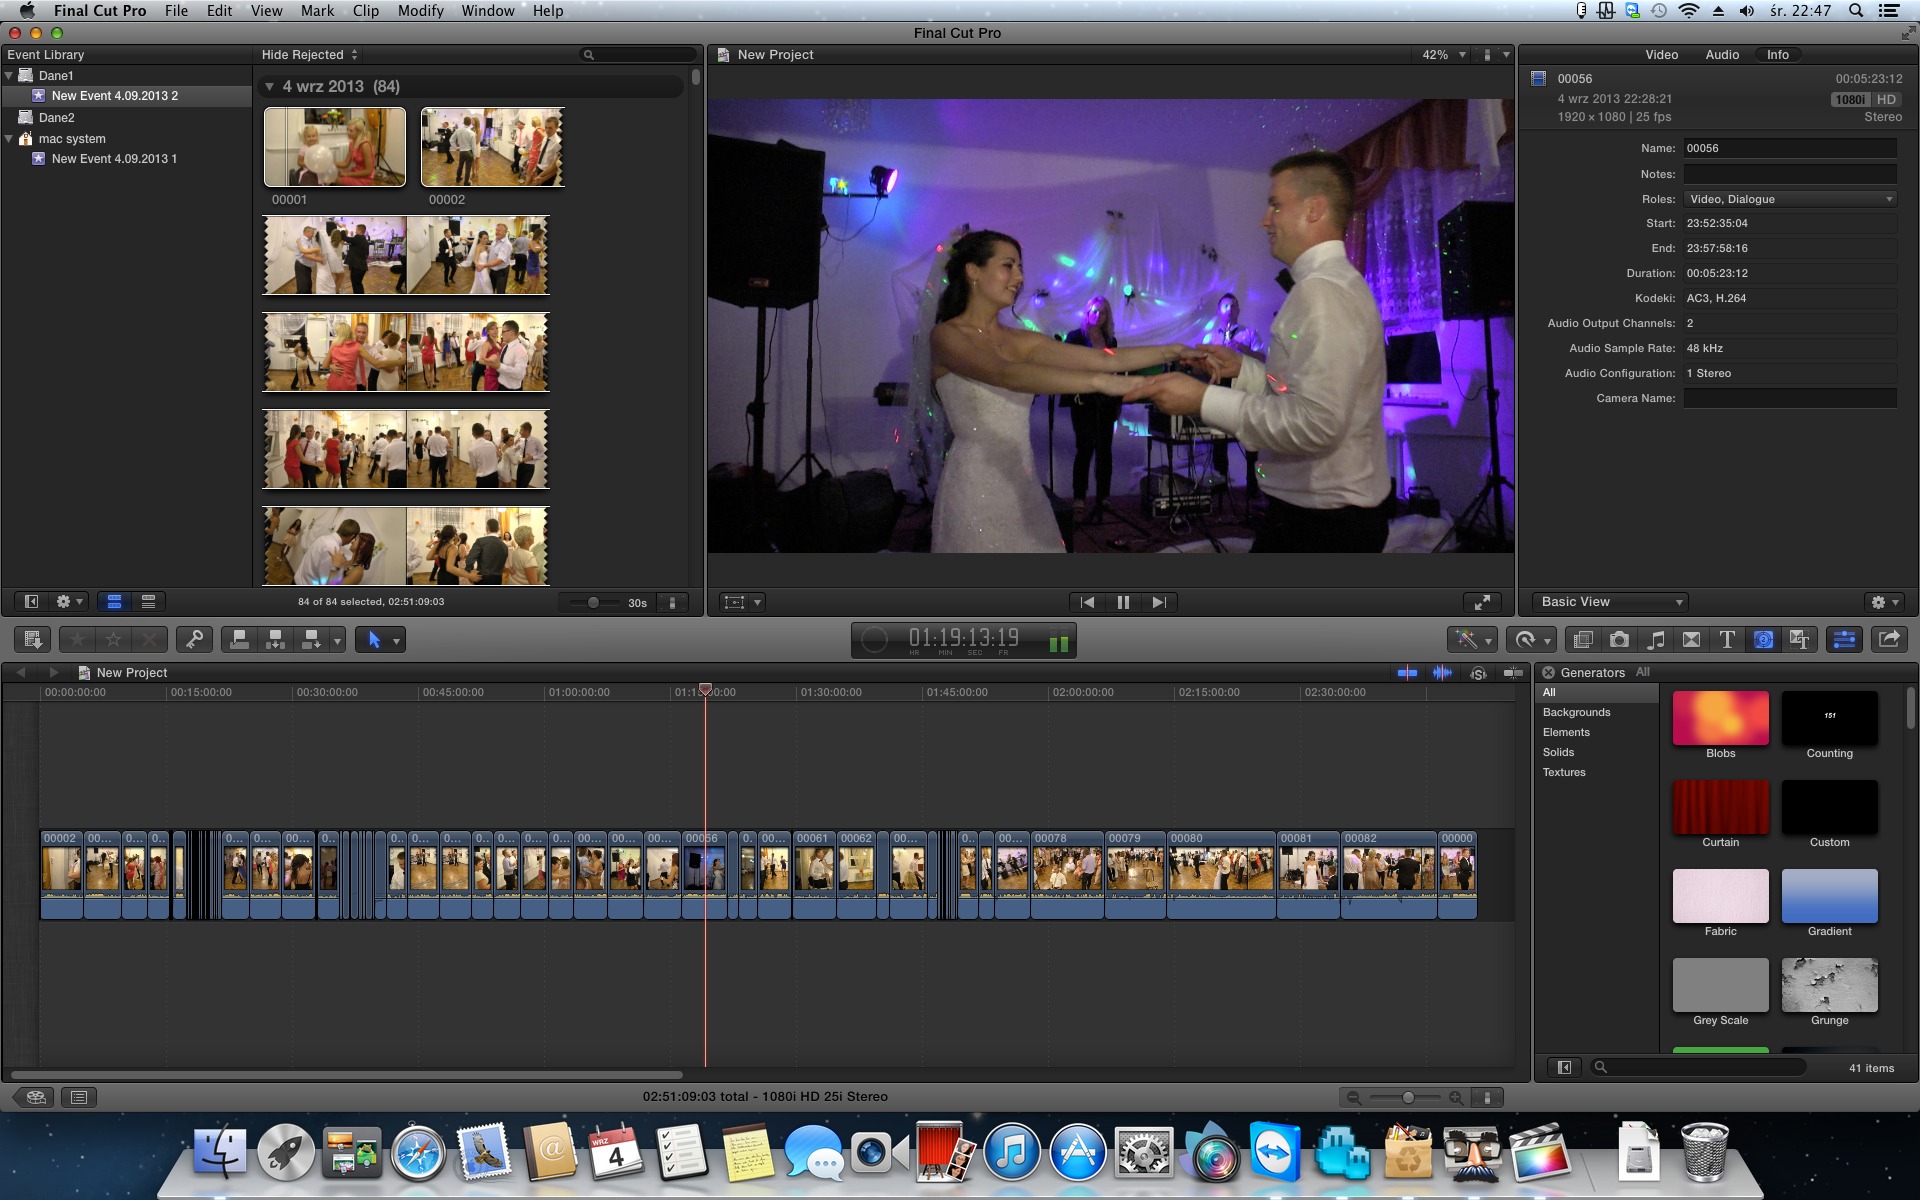Open the Mark menu
Screen dimensions: 1920x1200
317,11
